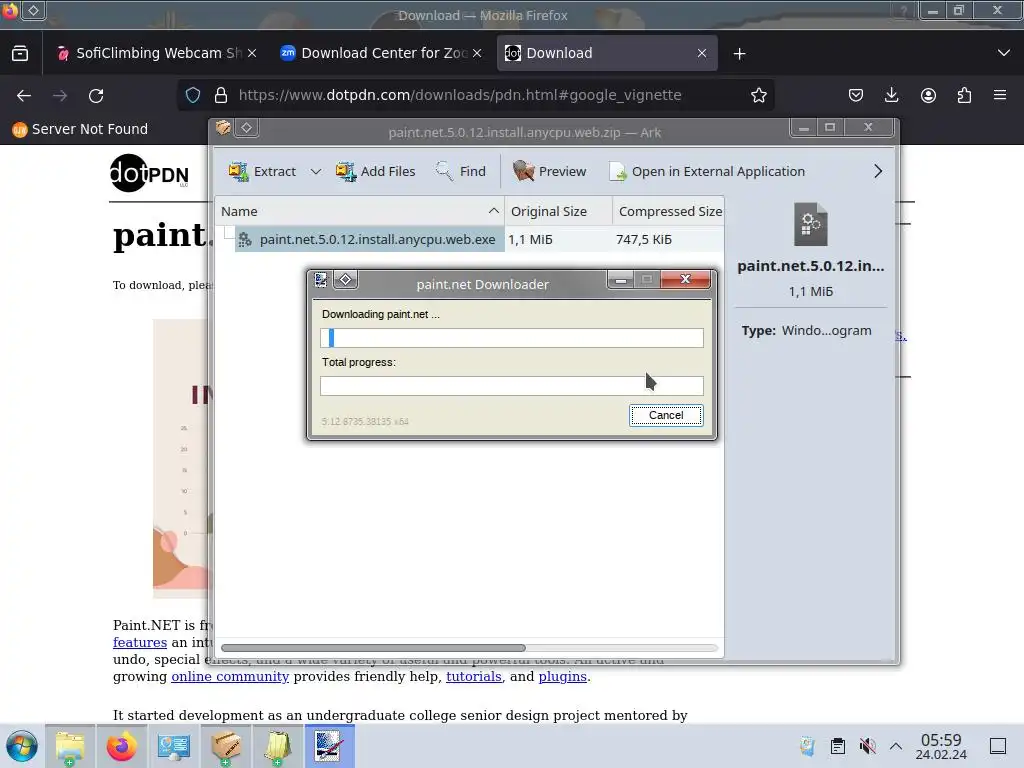Click Open in External Application
Image resolution: width=1024 pixels, height=768 pixels.
click(x=707, y=171)
